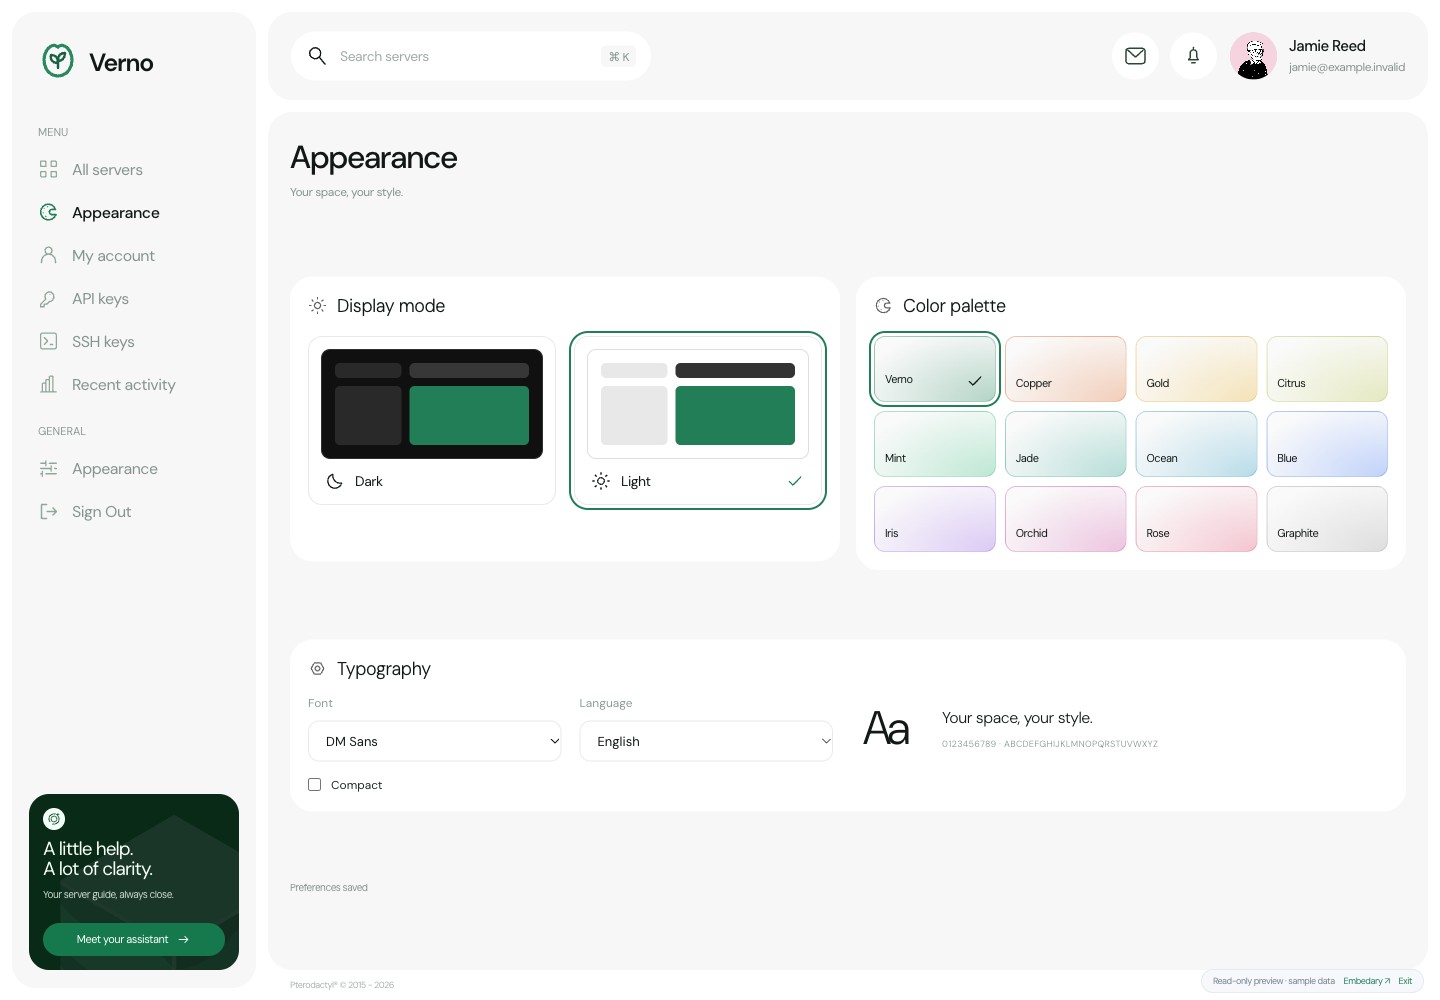Screen dimensions: 1440x1000
Task: Apply the Graphite color palette
Action: [x=1327, y=519]
